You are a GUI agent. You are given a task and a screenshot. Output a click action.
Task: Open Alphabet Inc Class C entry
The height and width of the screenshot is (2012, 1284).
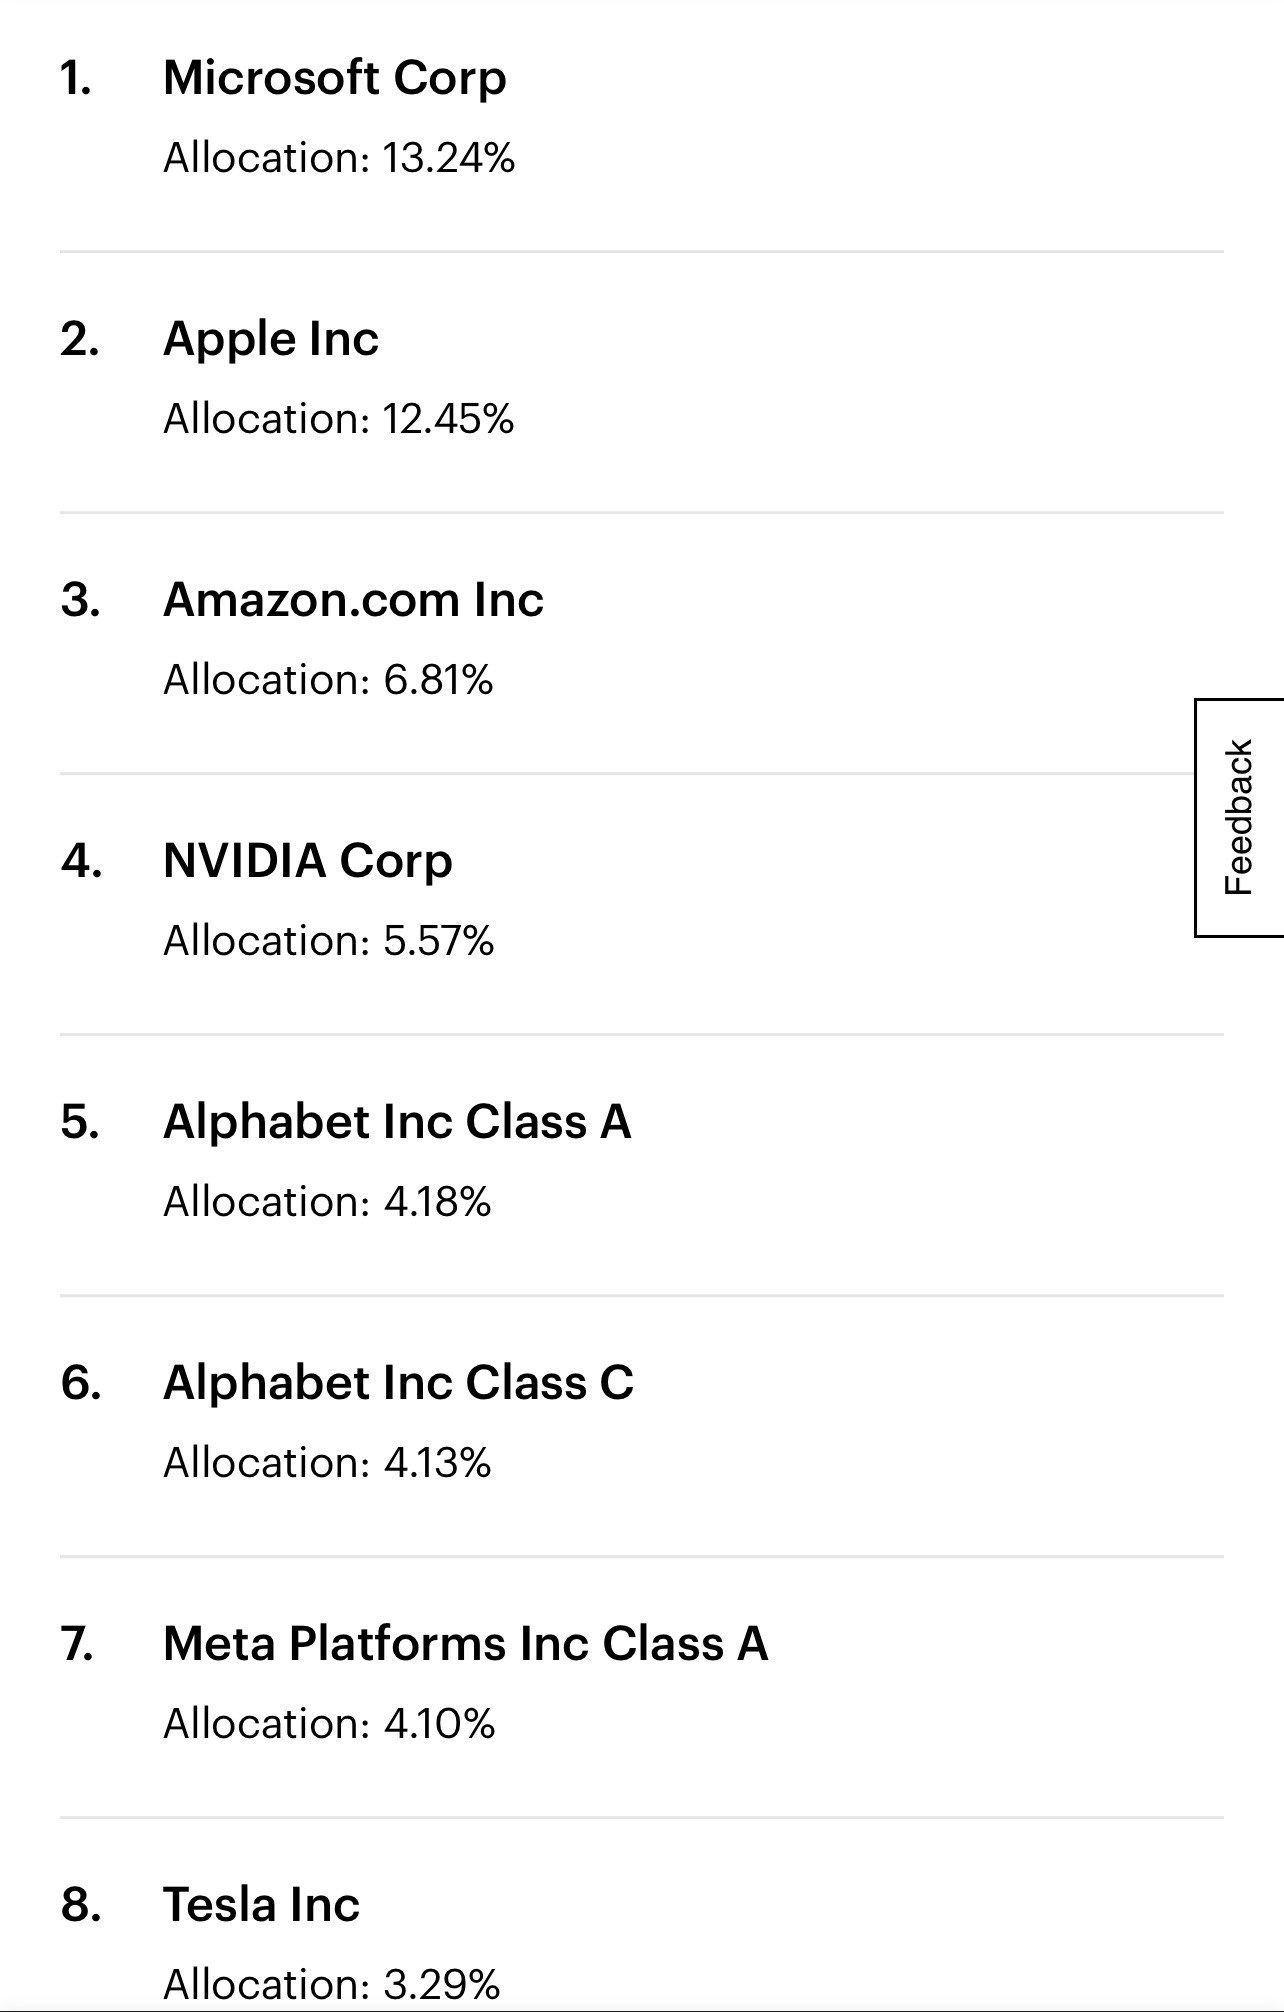tap(398, 1383)
